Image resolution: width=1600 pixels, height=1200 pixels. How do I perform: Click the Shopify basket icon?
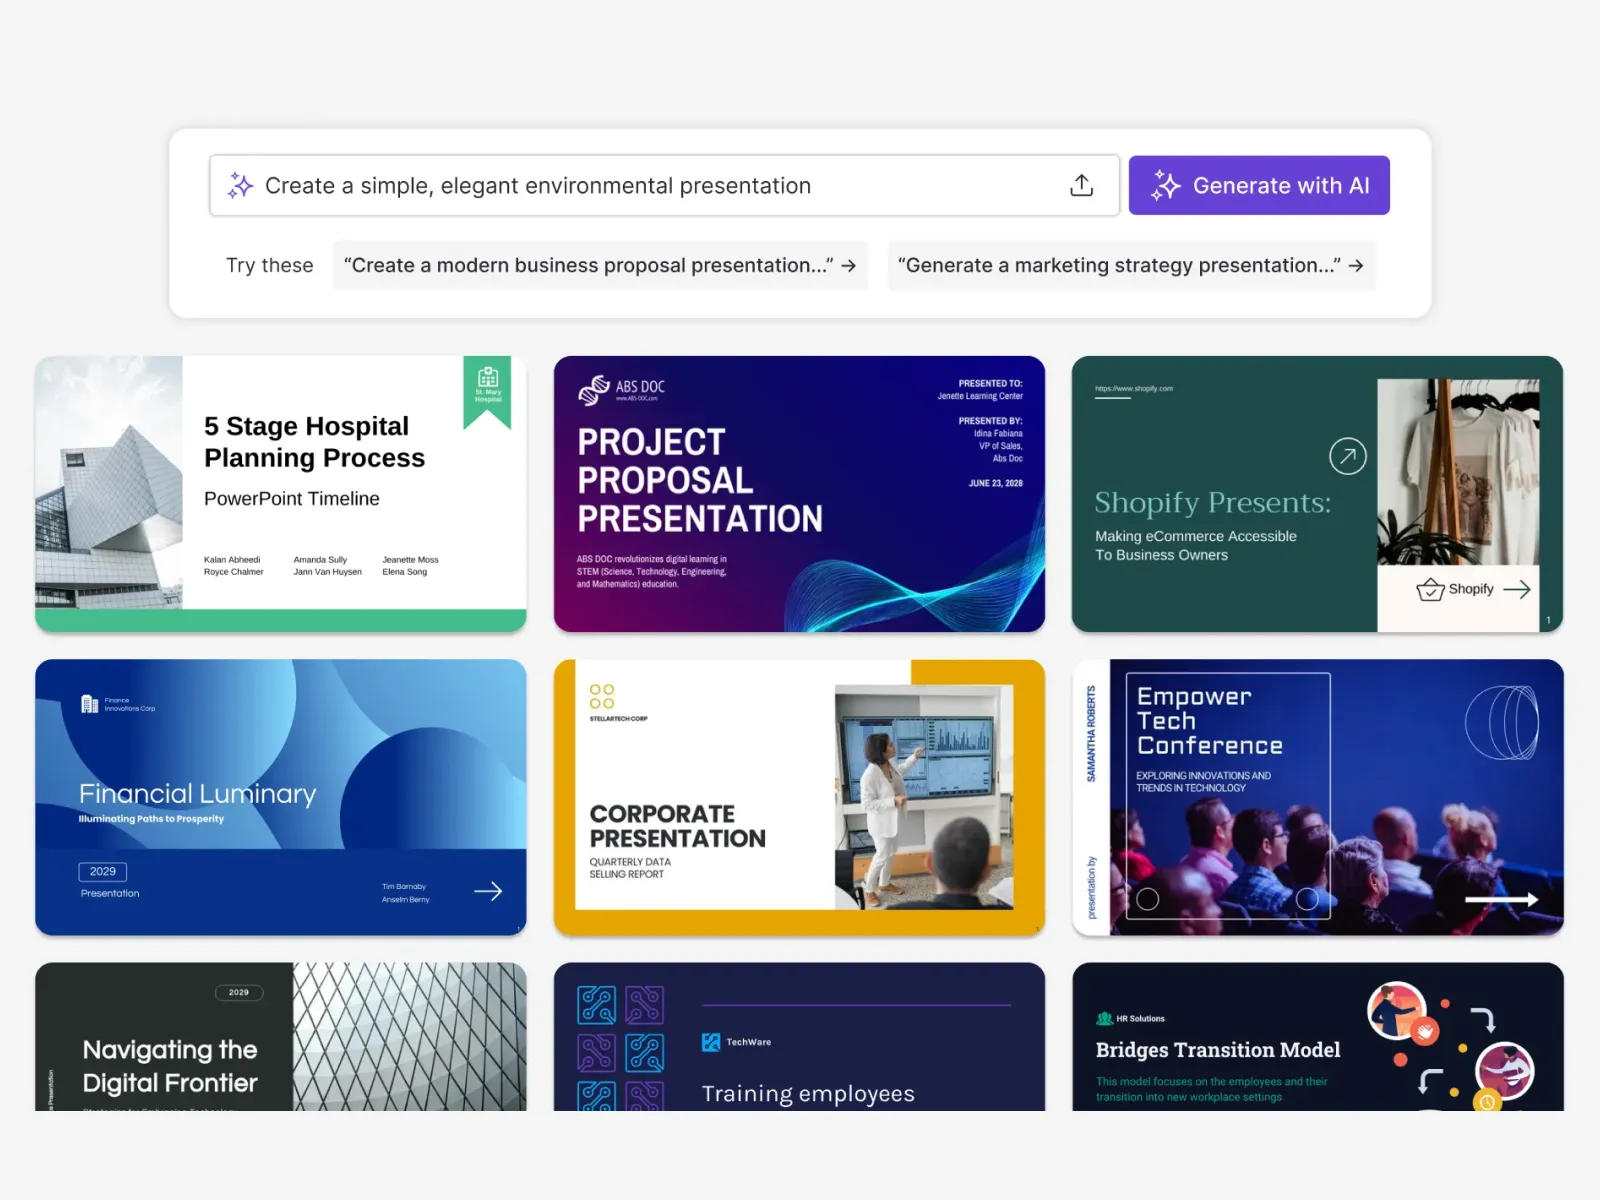tap(1430, 589)
